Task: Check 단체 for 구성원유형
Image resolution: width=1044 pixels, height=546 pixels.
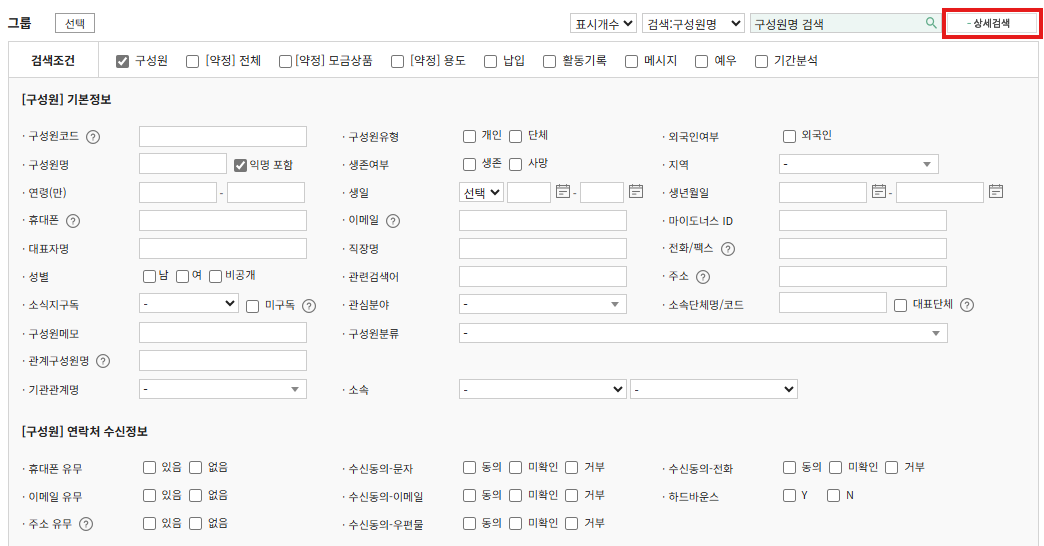Action: pos(515,136)
